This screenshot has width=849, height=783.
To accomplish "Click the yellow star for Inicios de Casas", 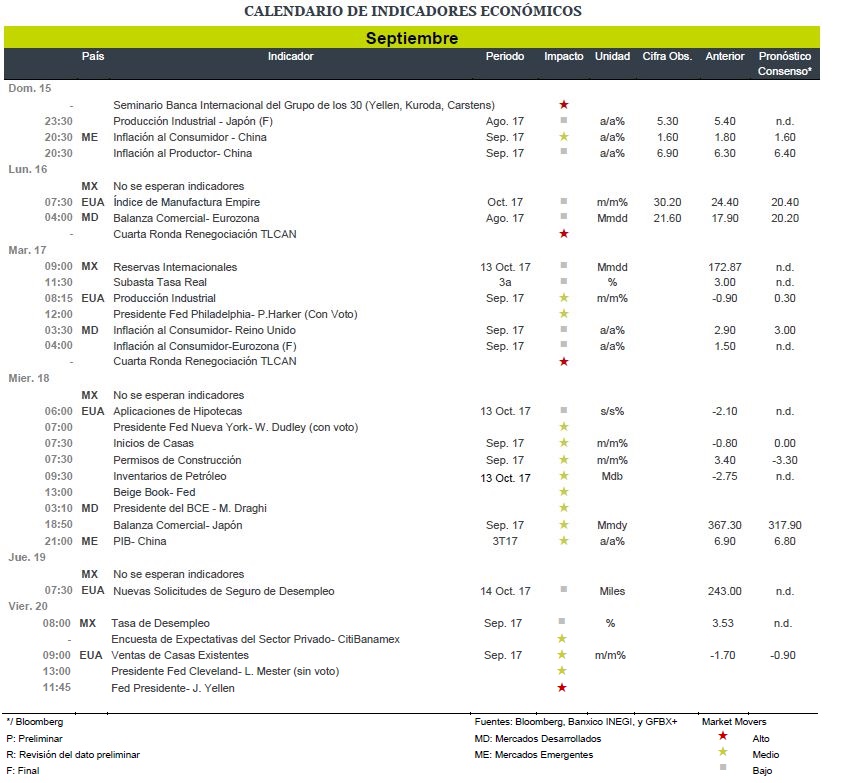I will 564,442.
